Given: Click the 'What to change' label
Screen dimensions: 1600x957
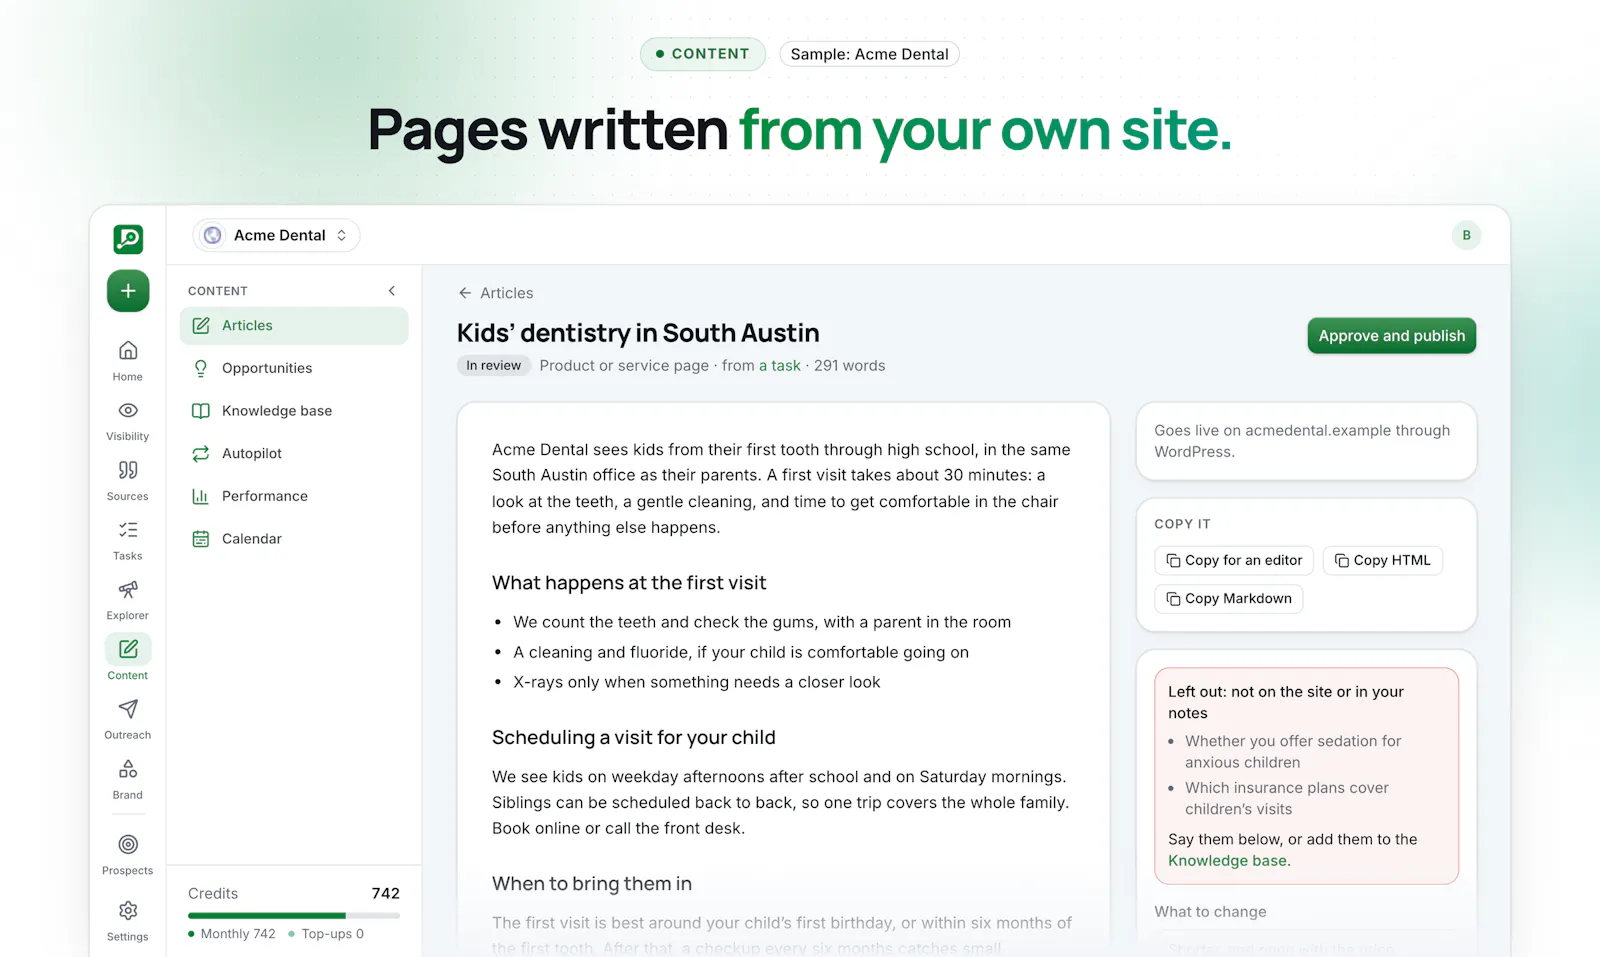Looking at the screenshot, I should point(1210,912).
